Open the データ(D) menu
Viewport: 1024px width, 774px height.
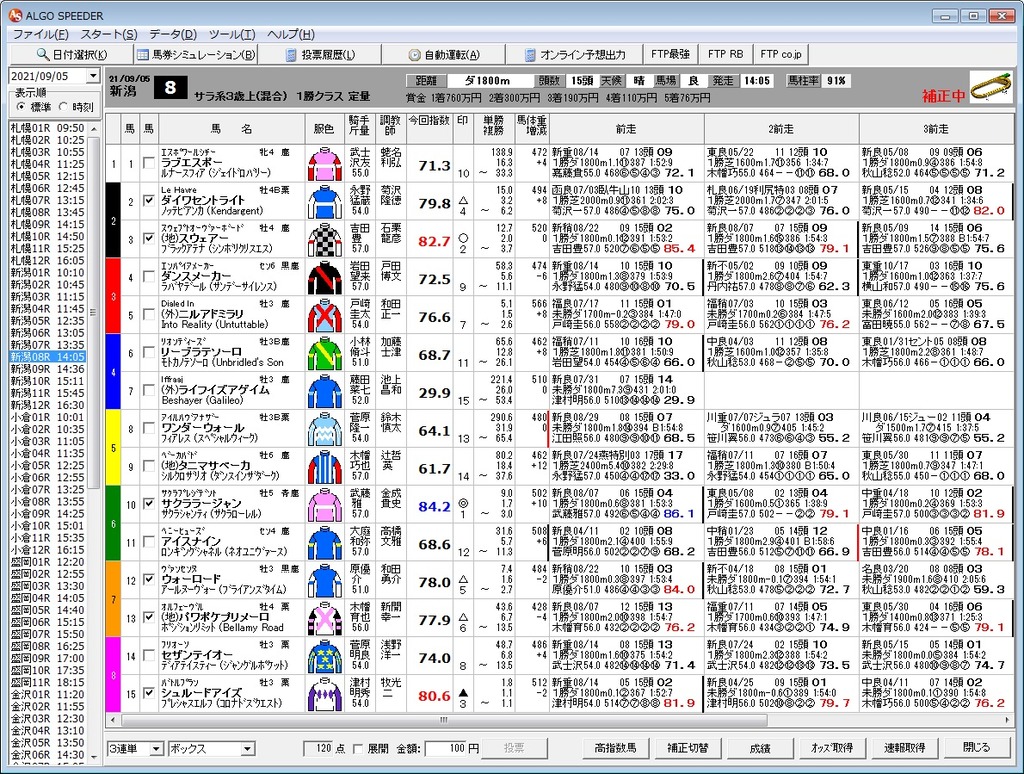[172, 35]
